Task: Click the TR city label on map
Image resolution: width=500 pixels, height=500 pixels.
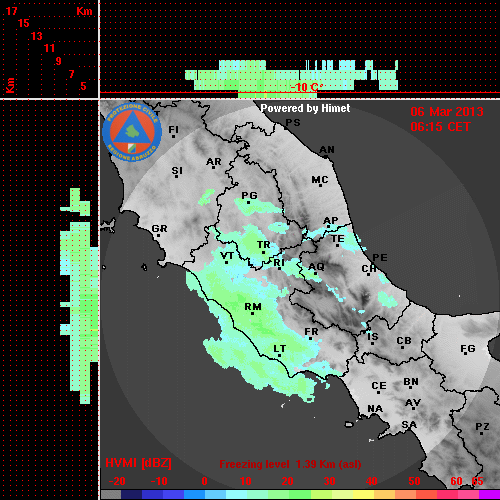Action: coord(263,245)
